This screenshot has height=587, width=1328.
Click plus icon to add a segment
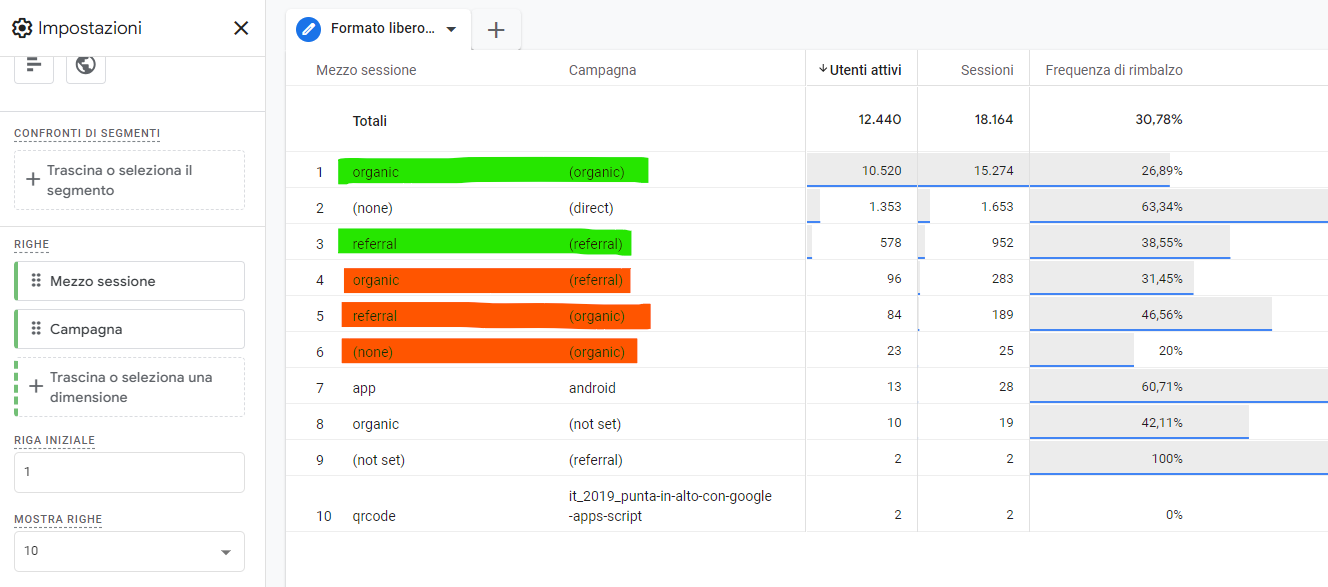click(33, 180)
